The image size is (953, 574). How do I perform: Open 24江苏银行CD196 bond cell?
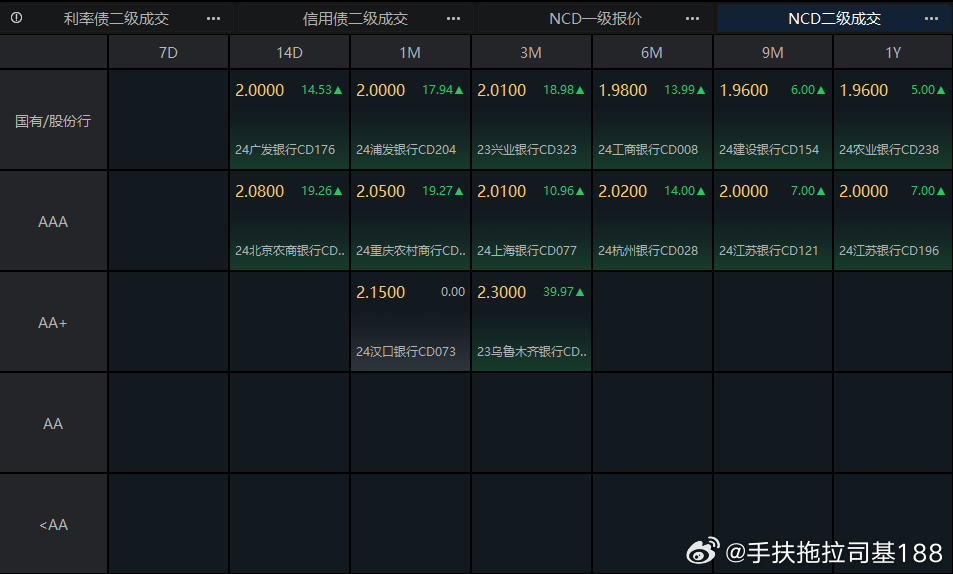pyautogui.click(x=893, y=220)
